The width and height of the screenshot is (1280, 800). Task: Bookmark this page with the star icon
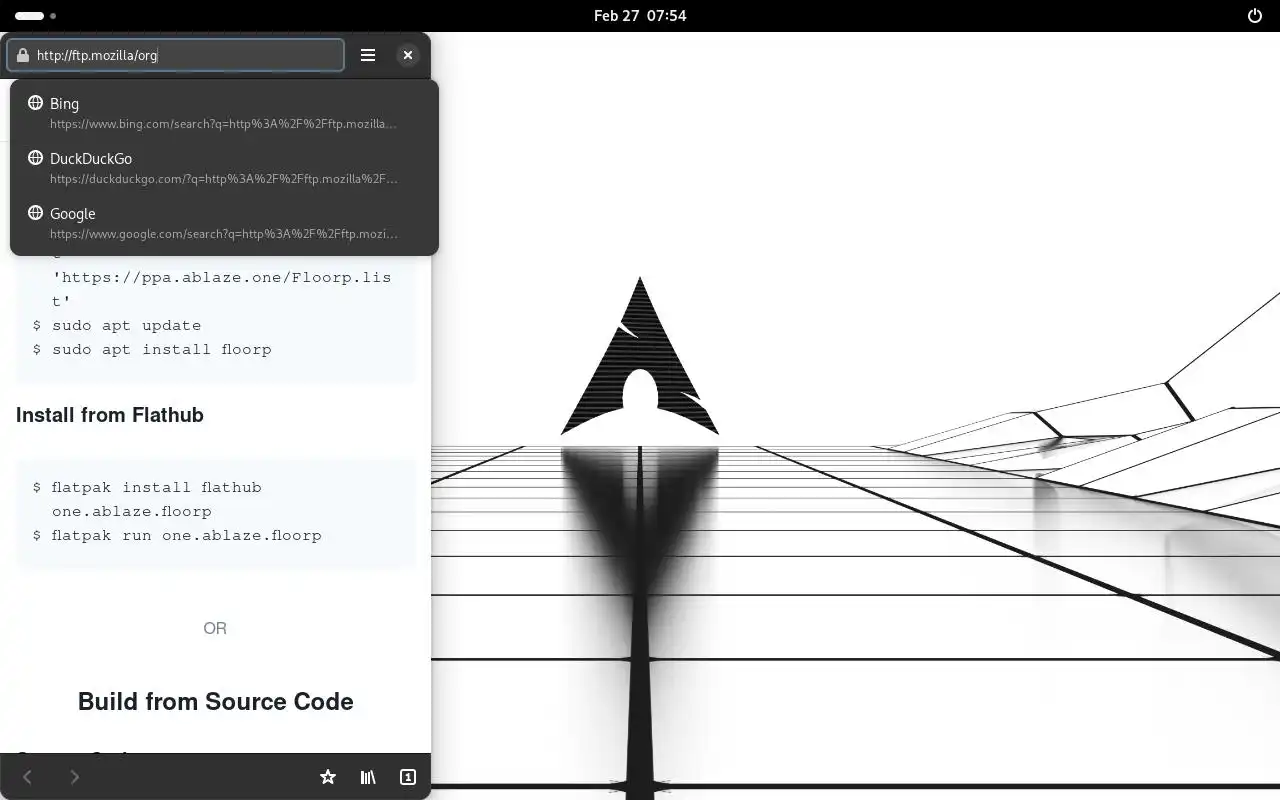(x=327, y=777)
